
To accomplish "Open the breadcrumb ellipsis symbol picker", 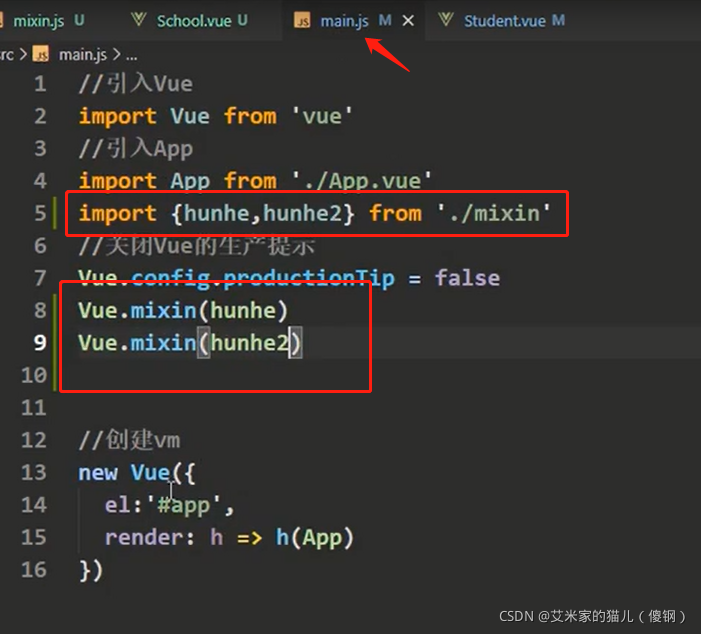I will tap(131, 55).
